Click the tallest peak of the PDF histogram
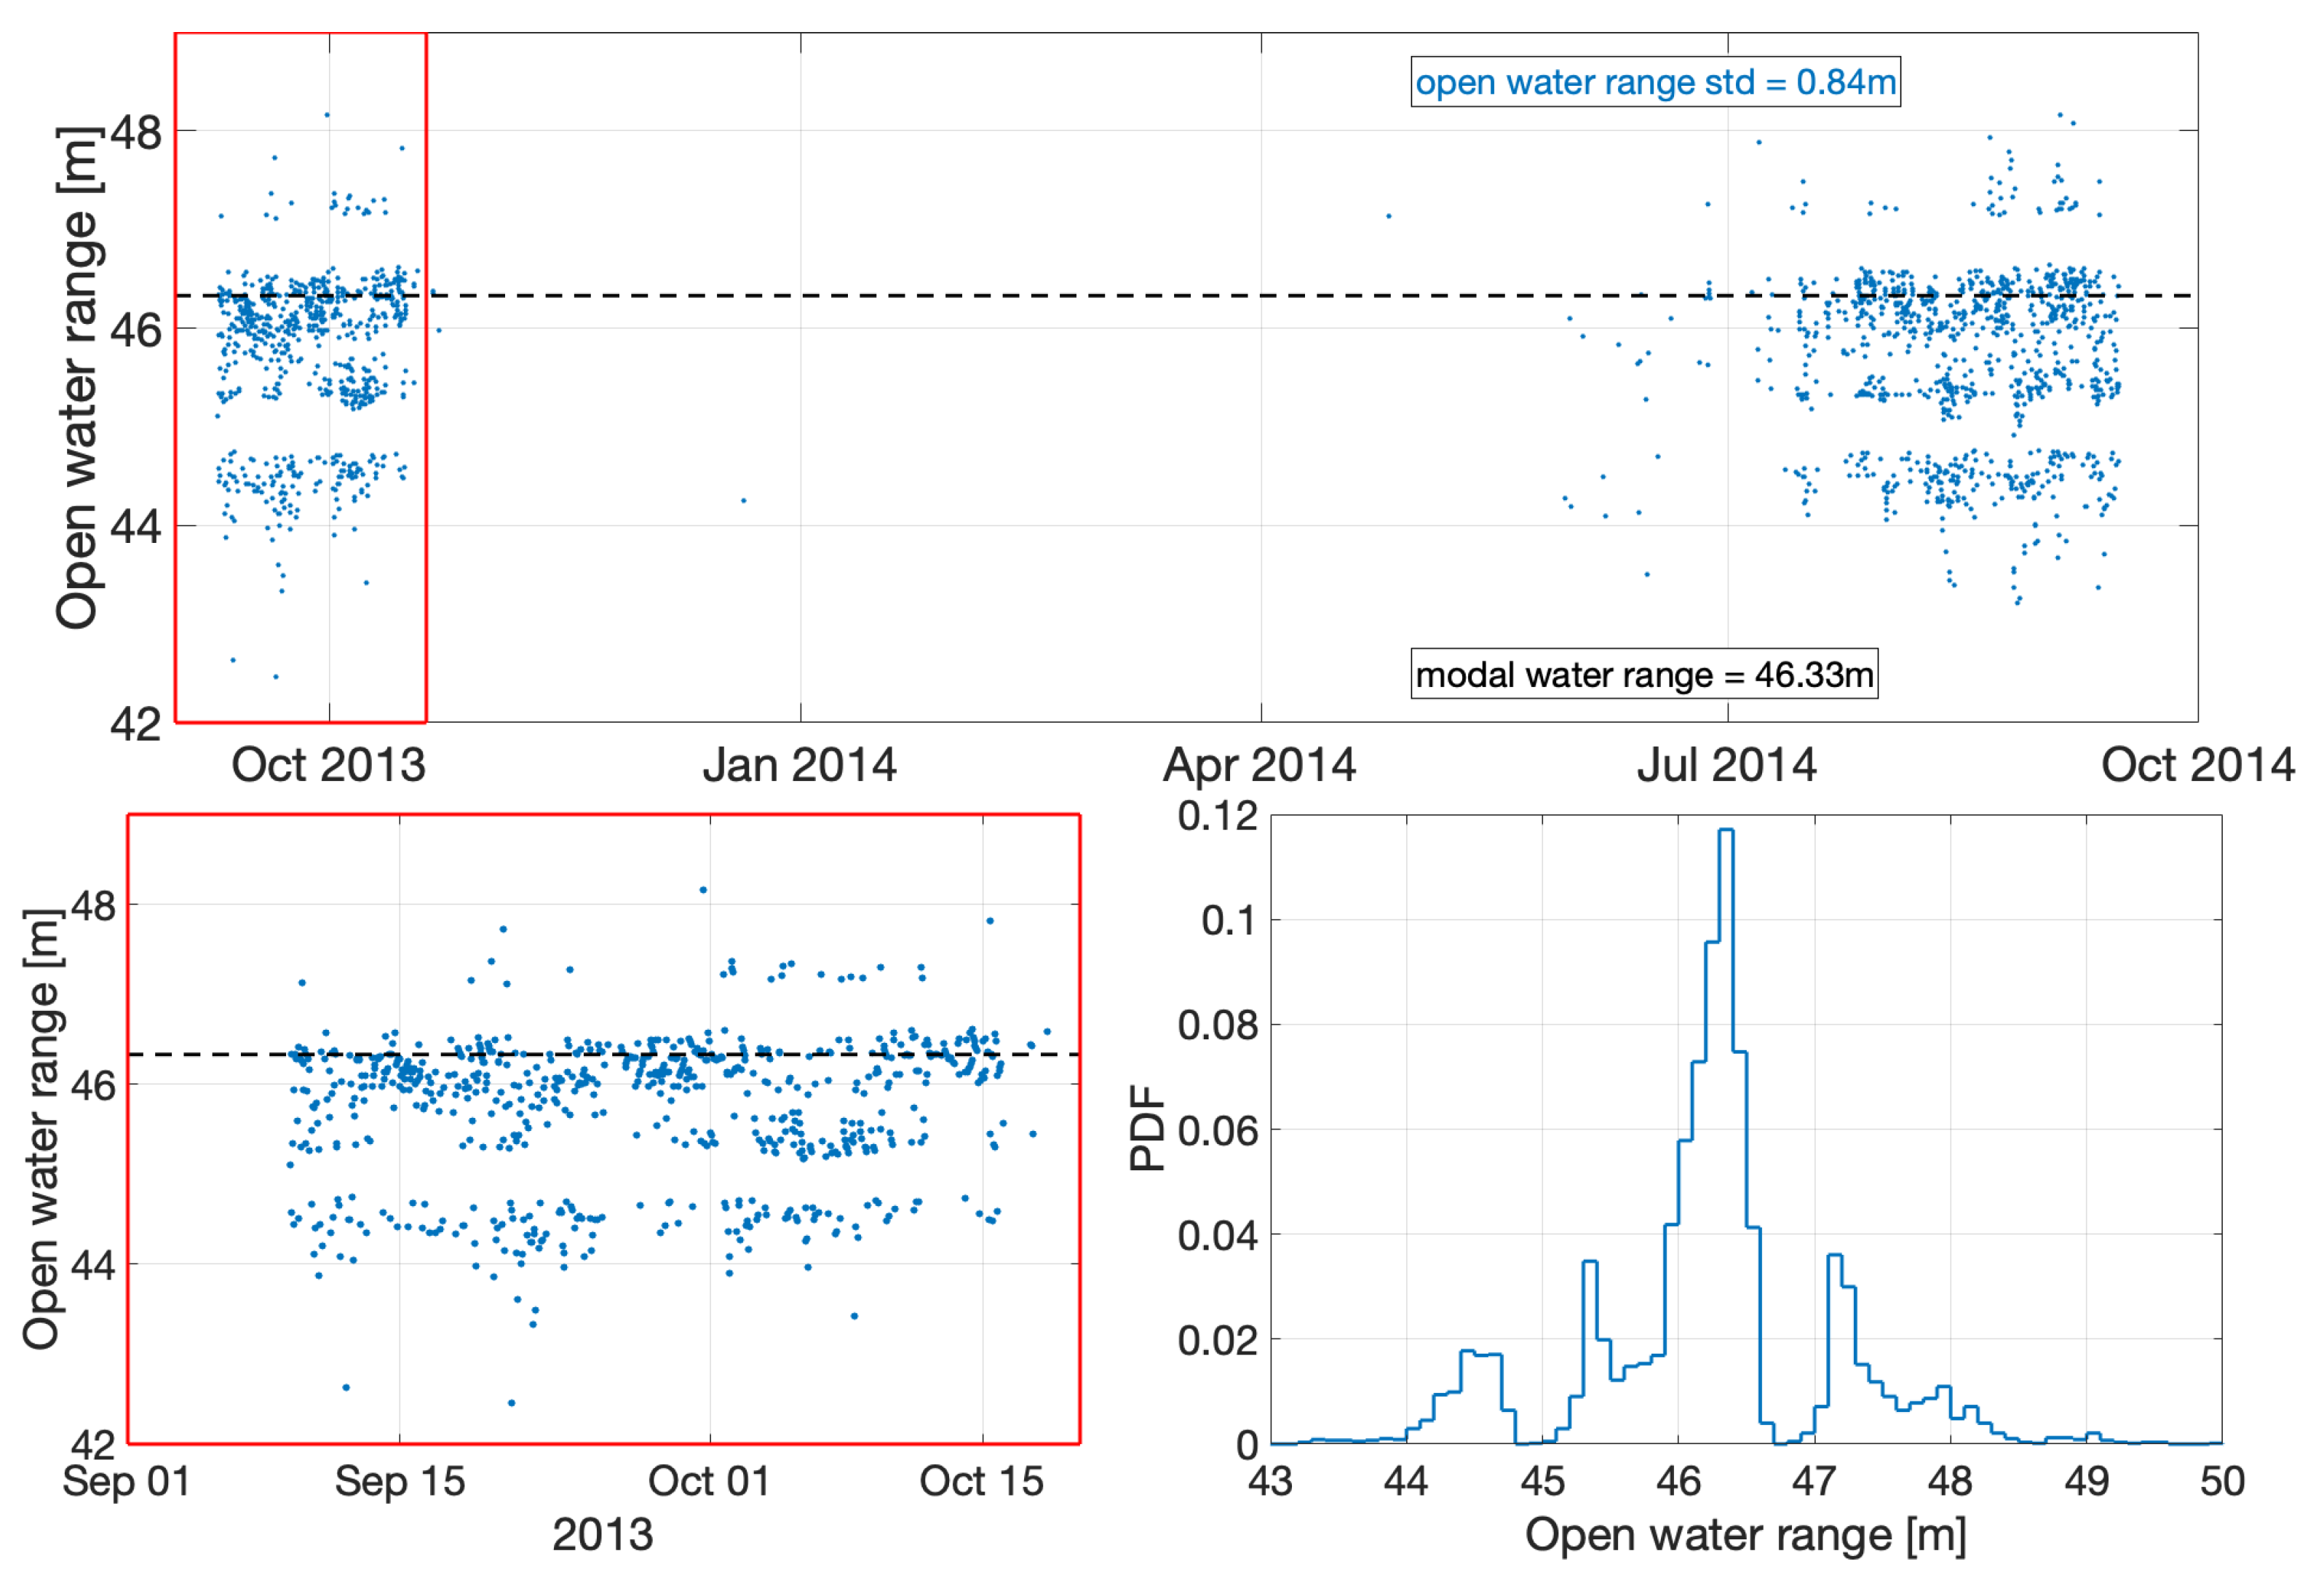This screenshot has width=2324, height=1591. click(x=1726, y=831)
